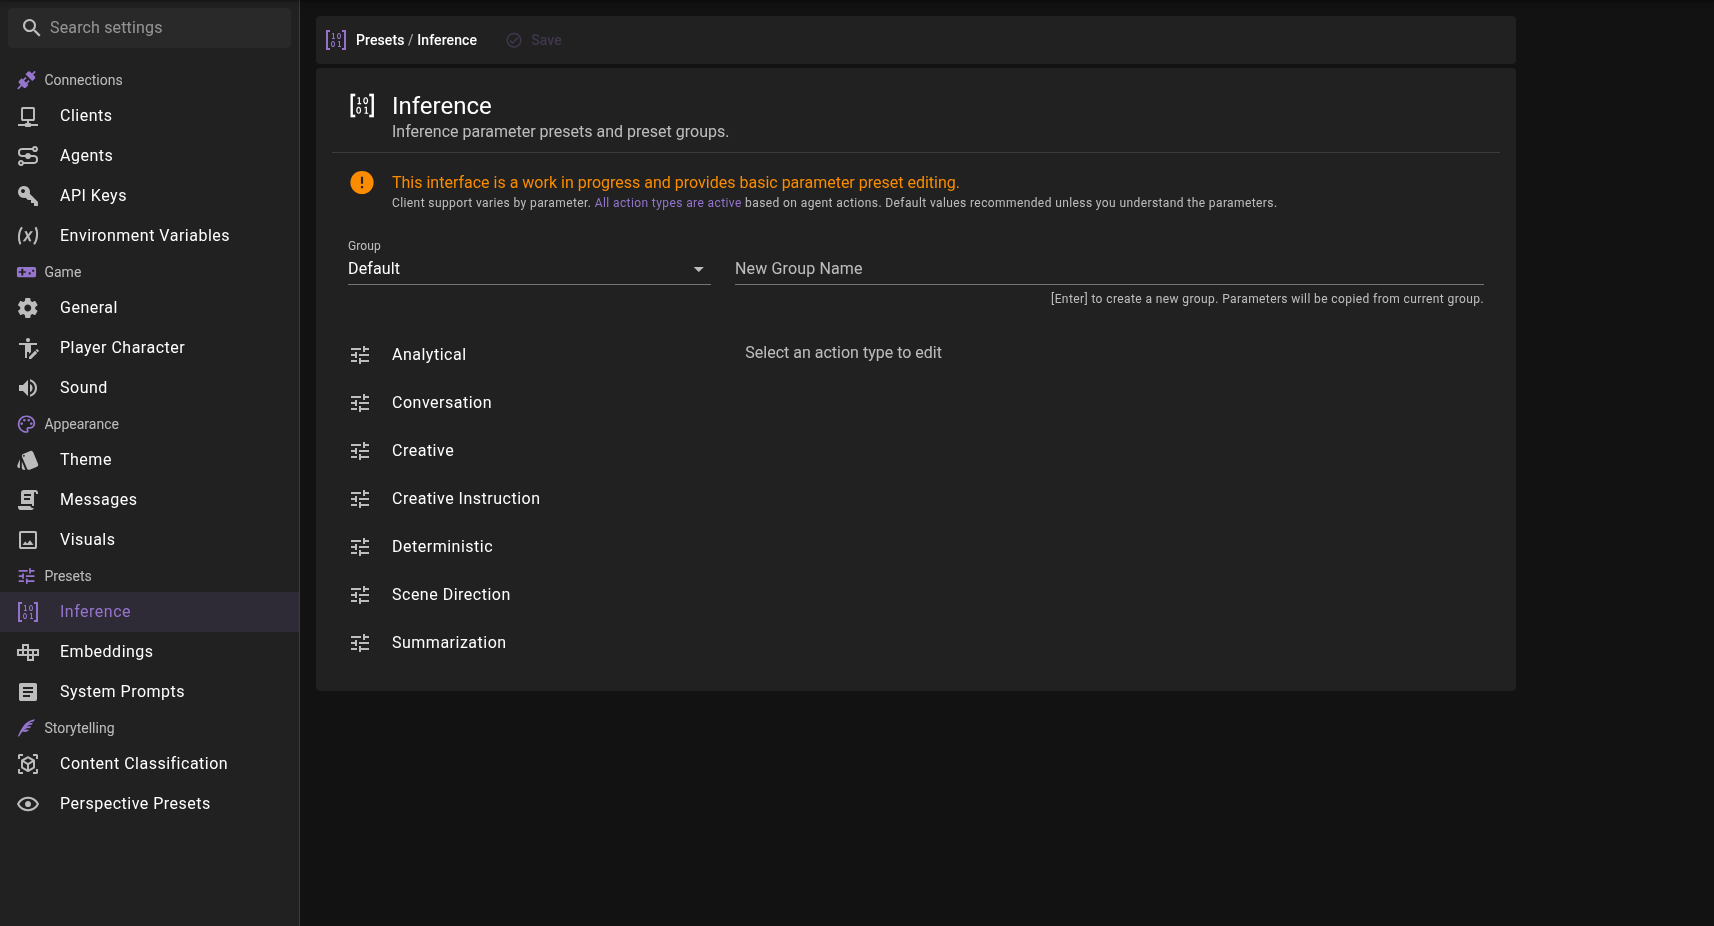This screenshot has width=1714, height=926.
Task: Click the Agents icon in sidebar
Action: click(x=28, y=156)
